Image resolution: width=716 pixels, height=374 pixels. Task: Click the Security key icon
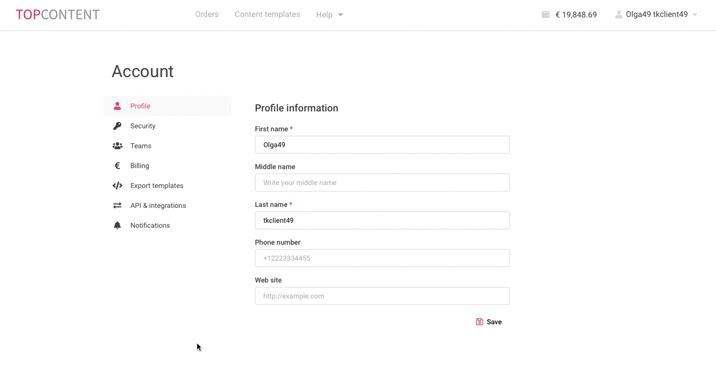pos(117,126)
